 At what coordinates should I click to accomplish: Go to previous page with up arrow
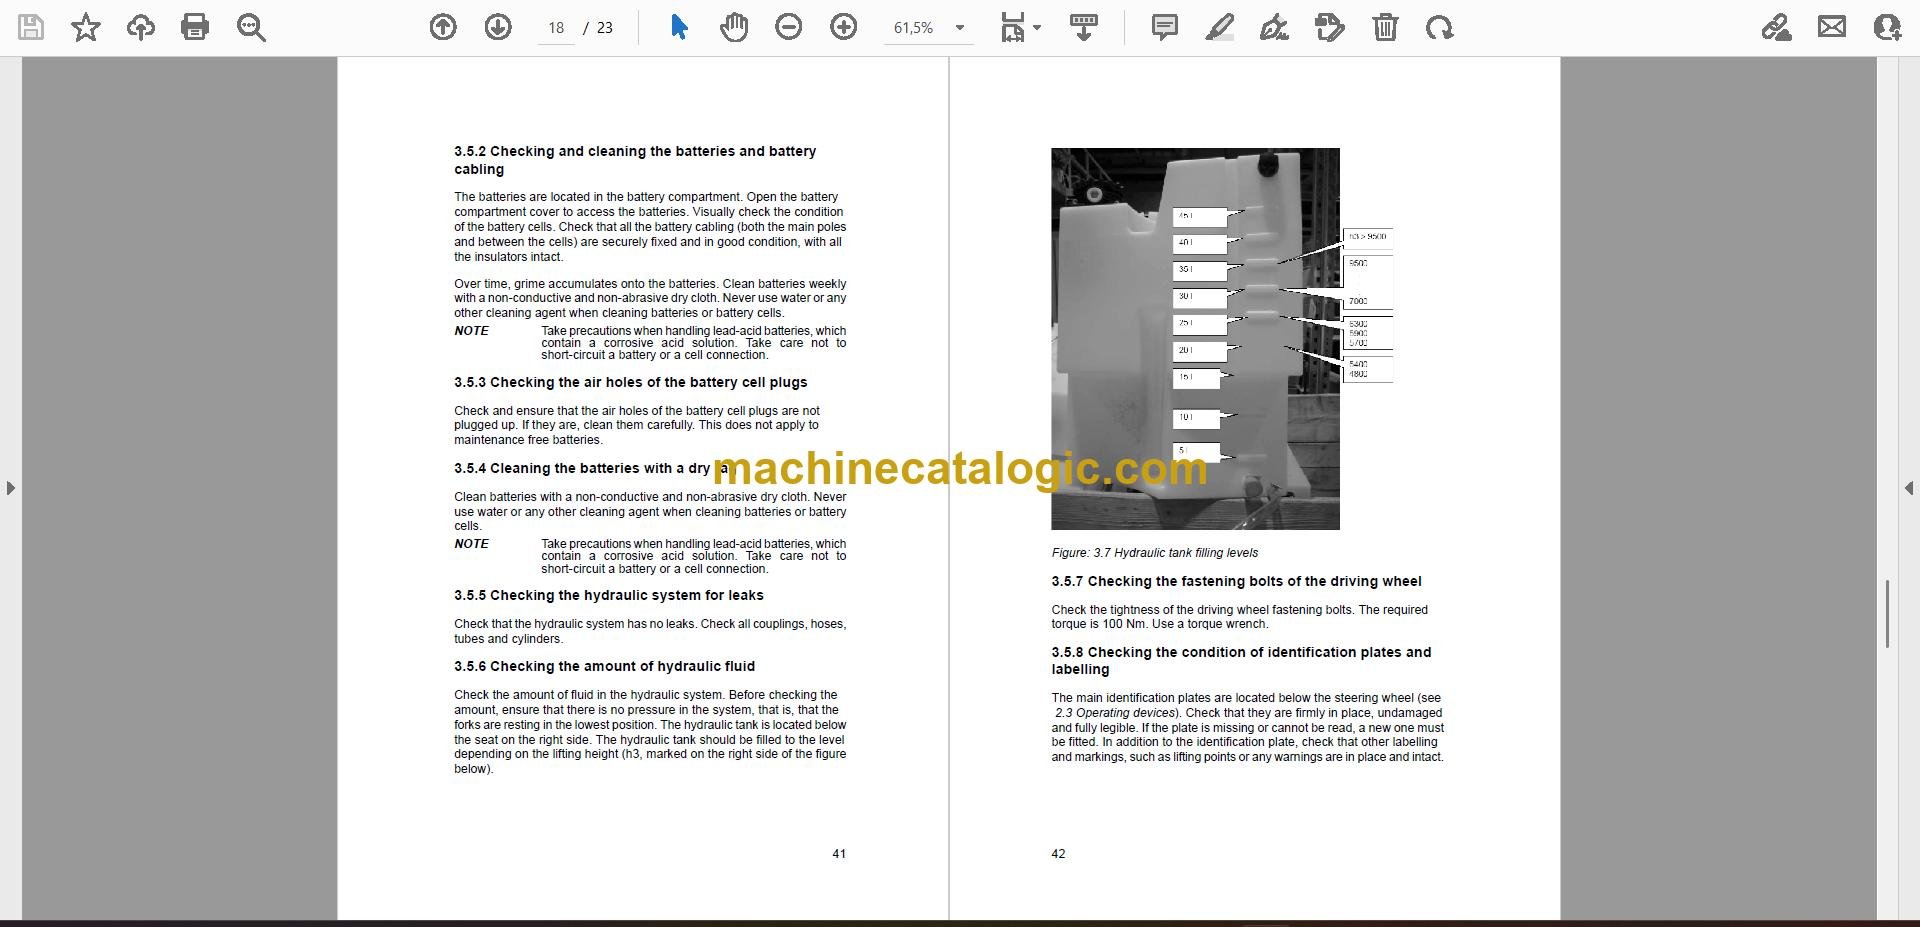[443, 27]
